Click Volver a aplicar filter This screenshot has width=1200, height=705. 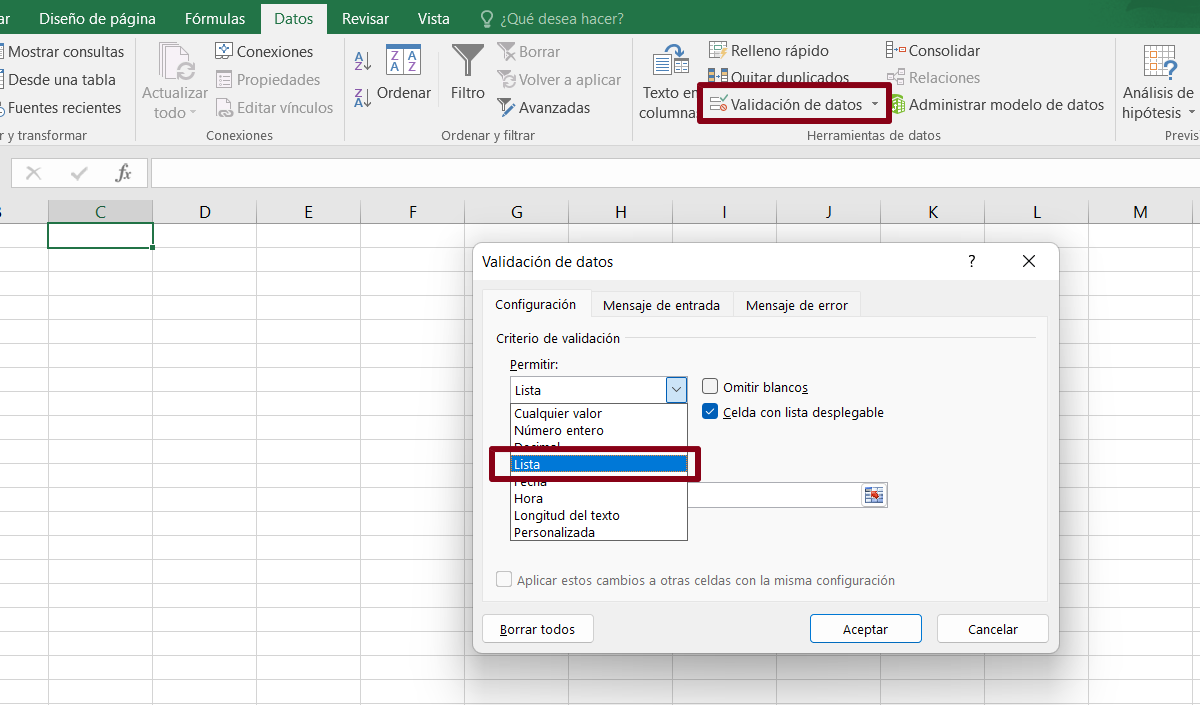[x=559, y=80]
